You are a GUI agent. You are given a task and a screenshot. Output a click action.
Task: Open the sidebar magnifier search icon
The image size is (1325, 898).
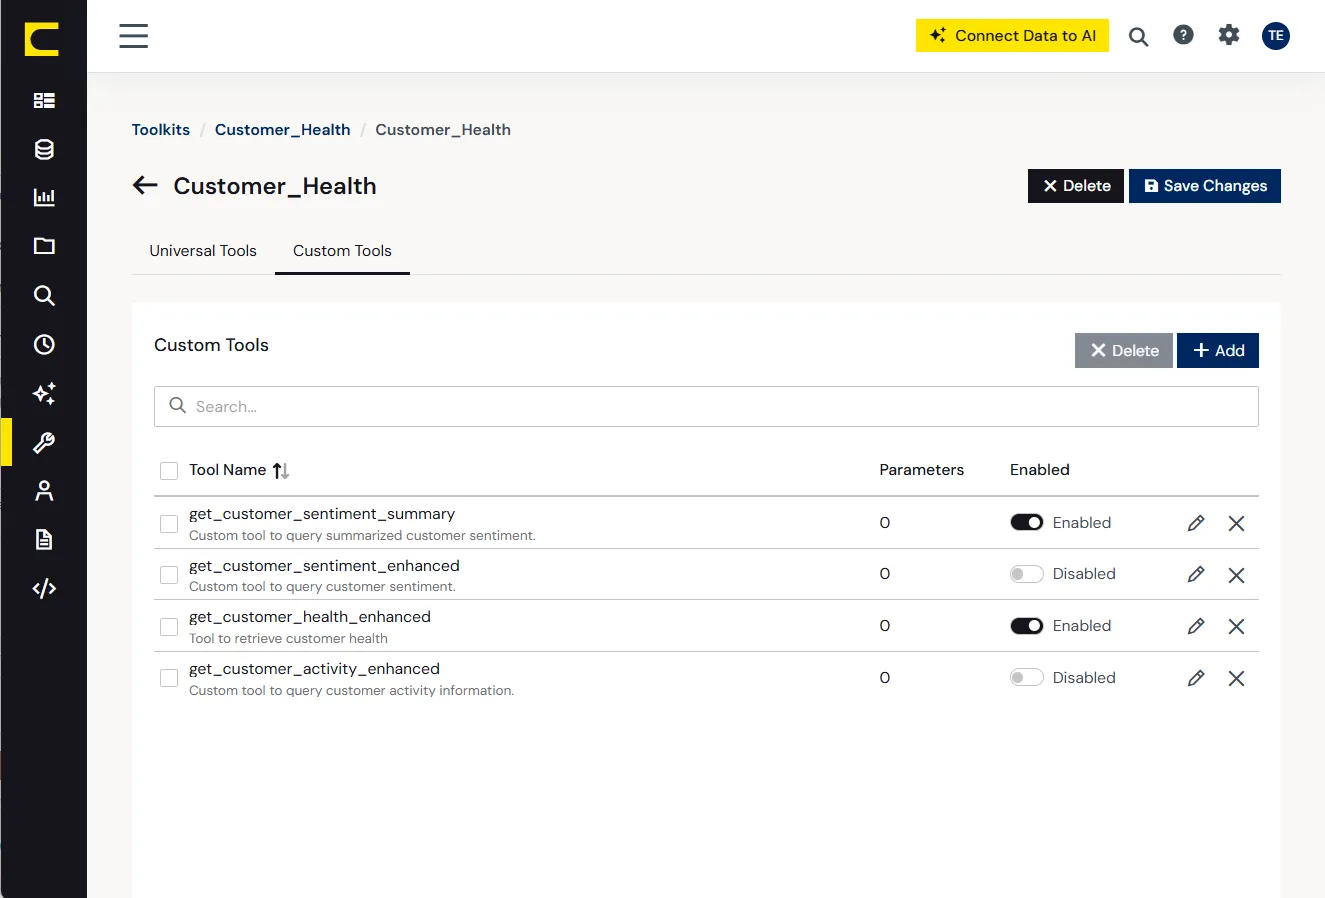point(44,295)
